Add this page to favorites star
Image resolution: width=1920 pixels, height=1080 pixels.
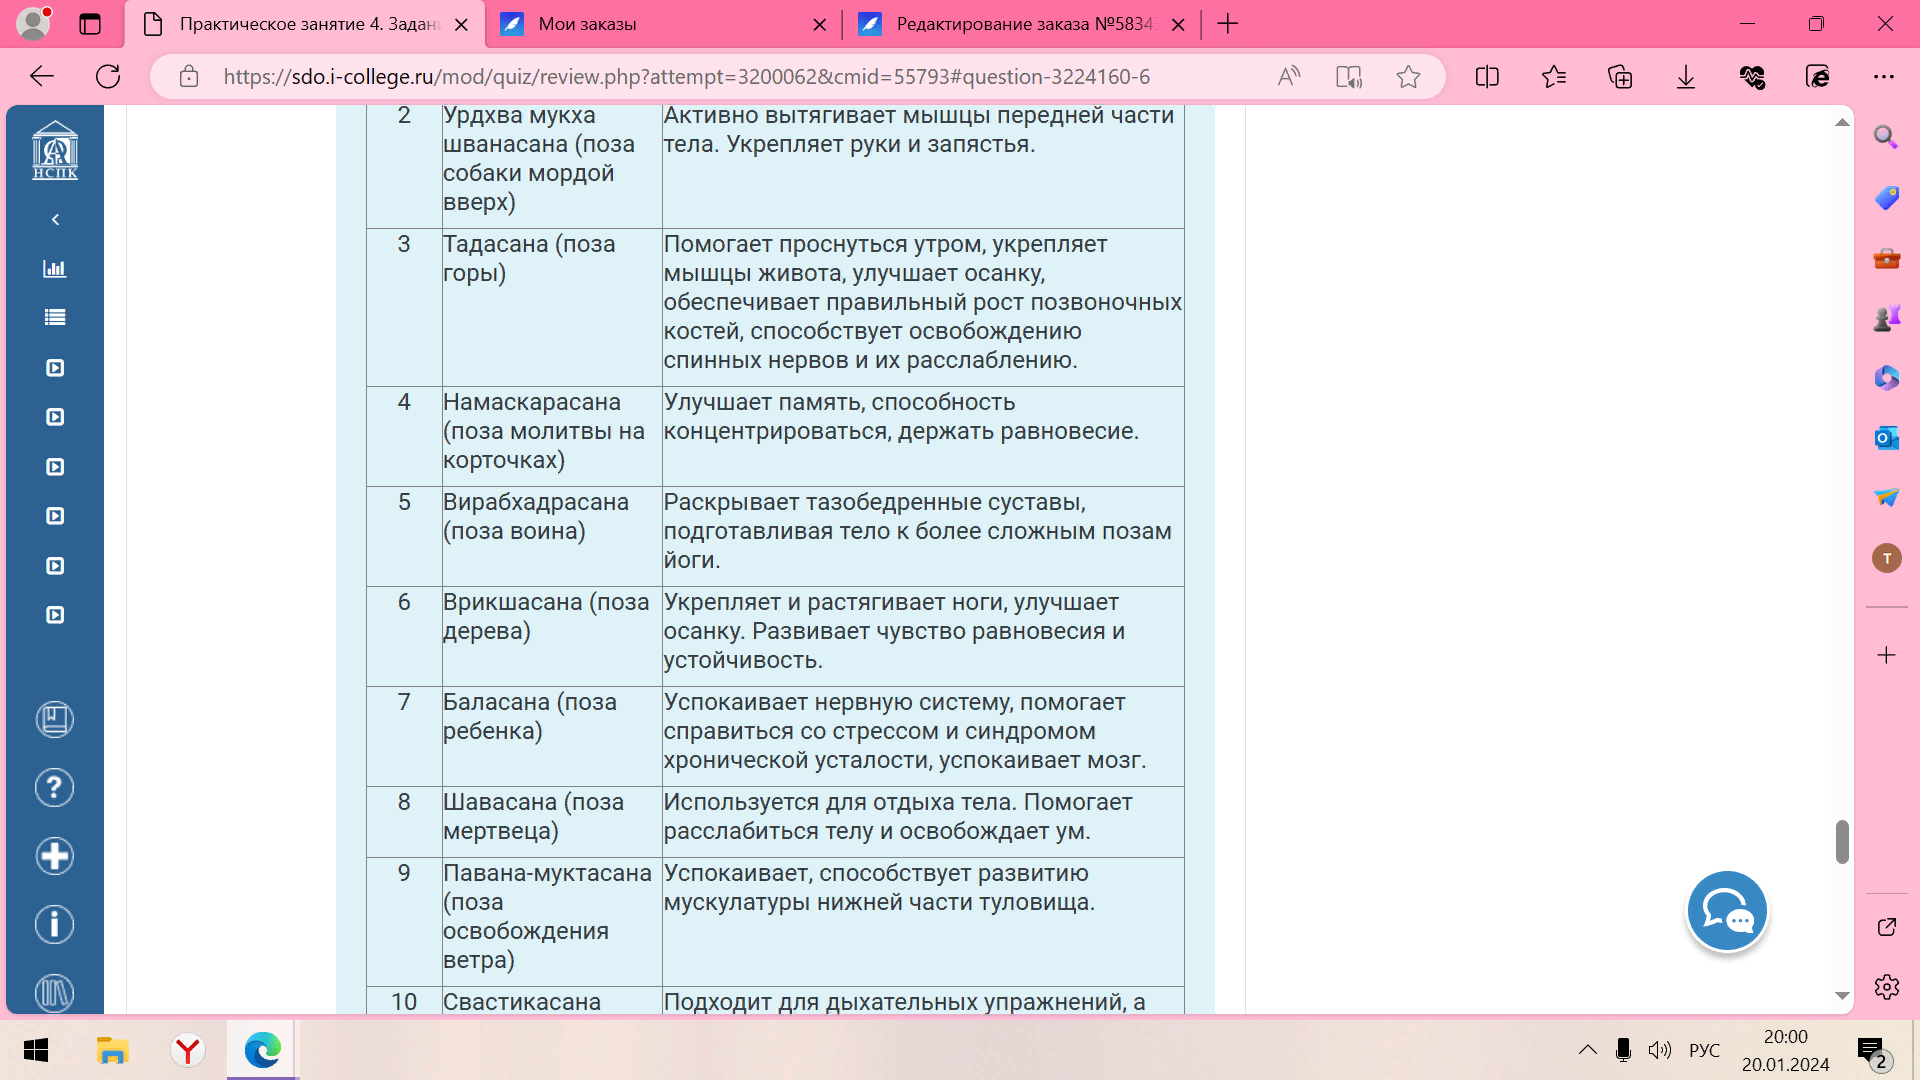1408,76
